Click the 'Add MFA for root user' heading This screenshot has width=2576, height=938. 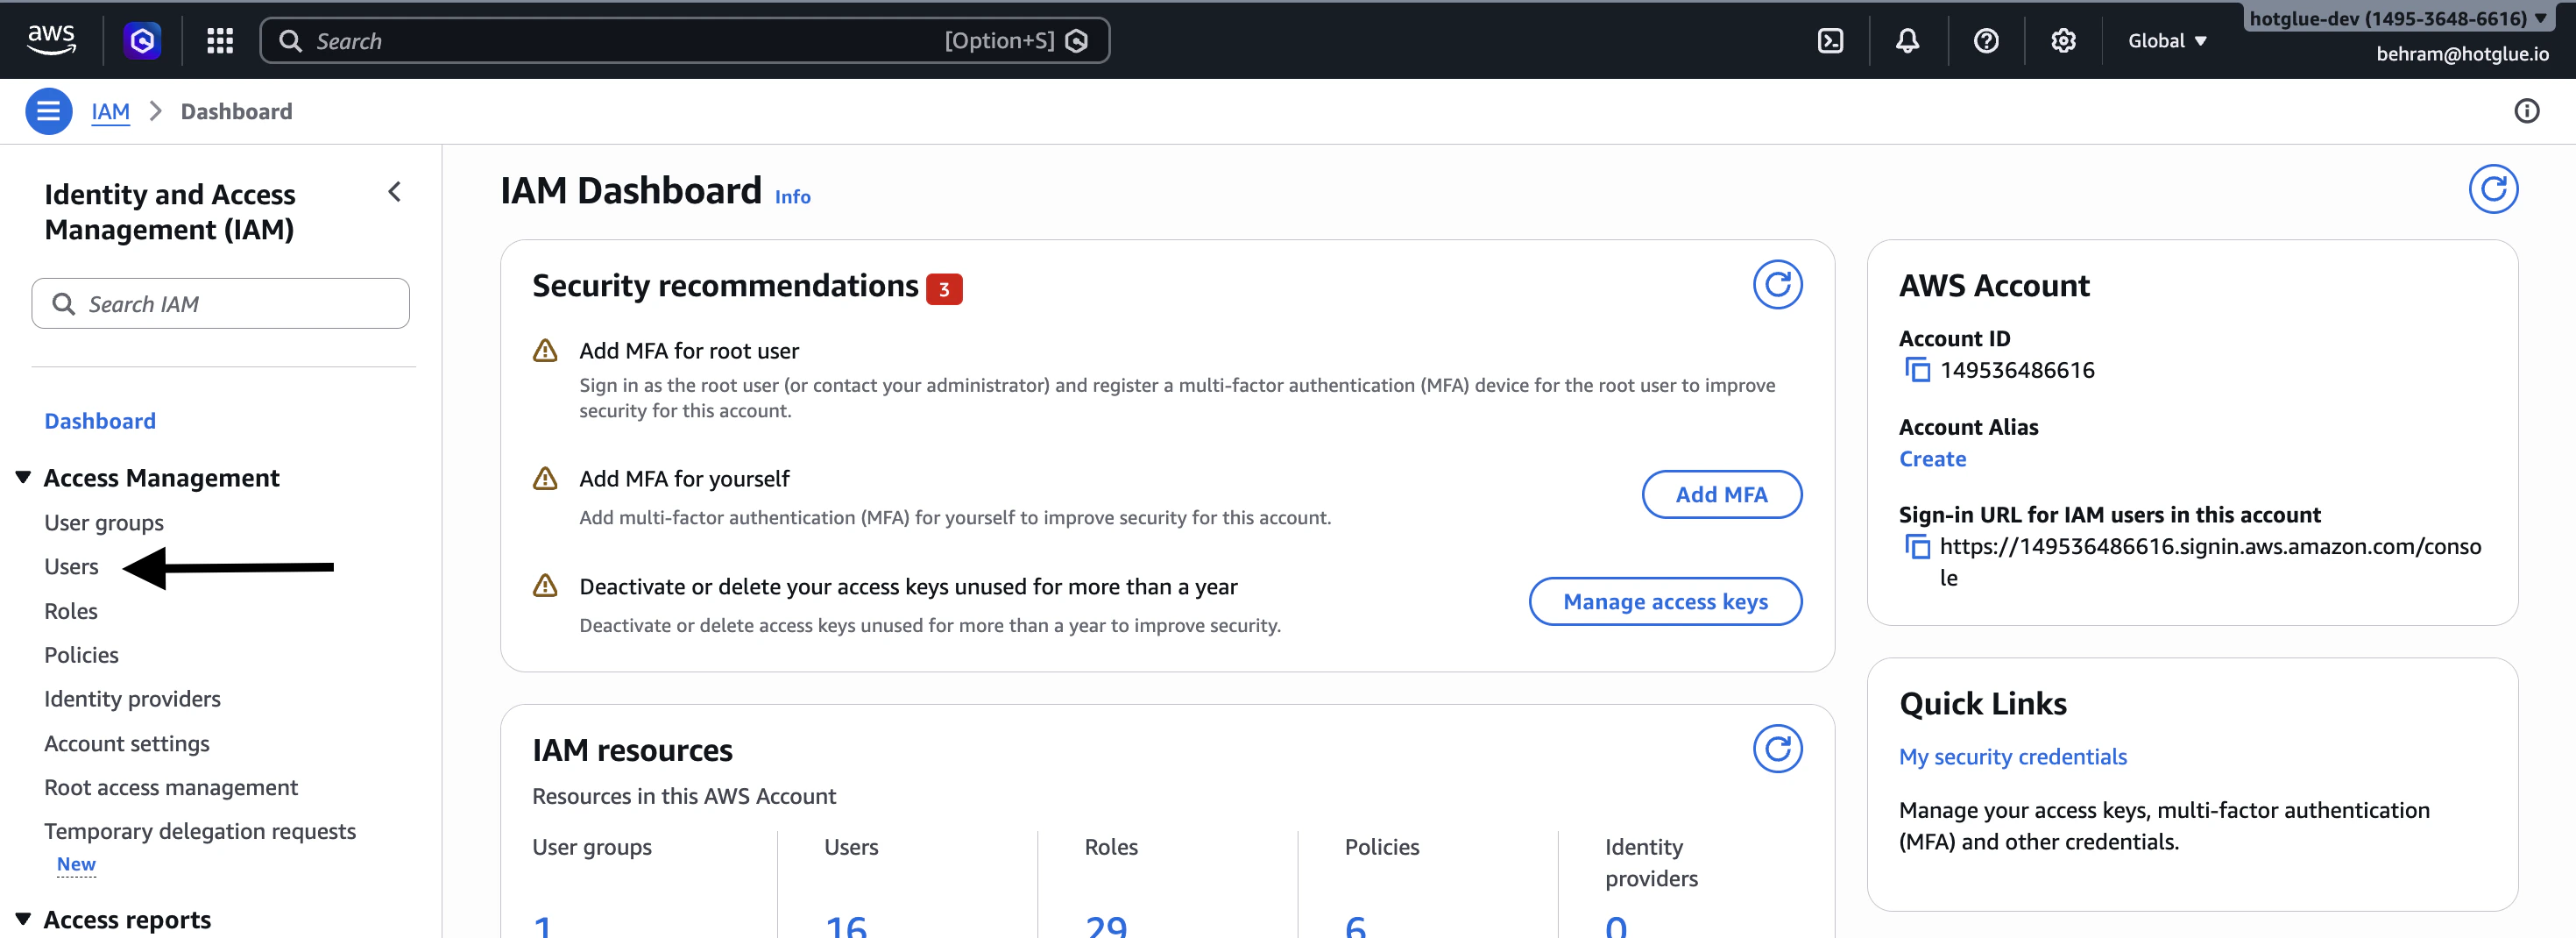(689, 350)
